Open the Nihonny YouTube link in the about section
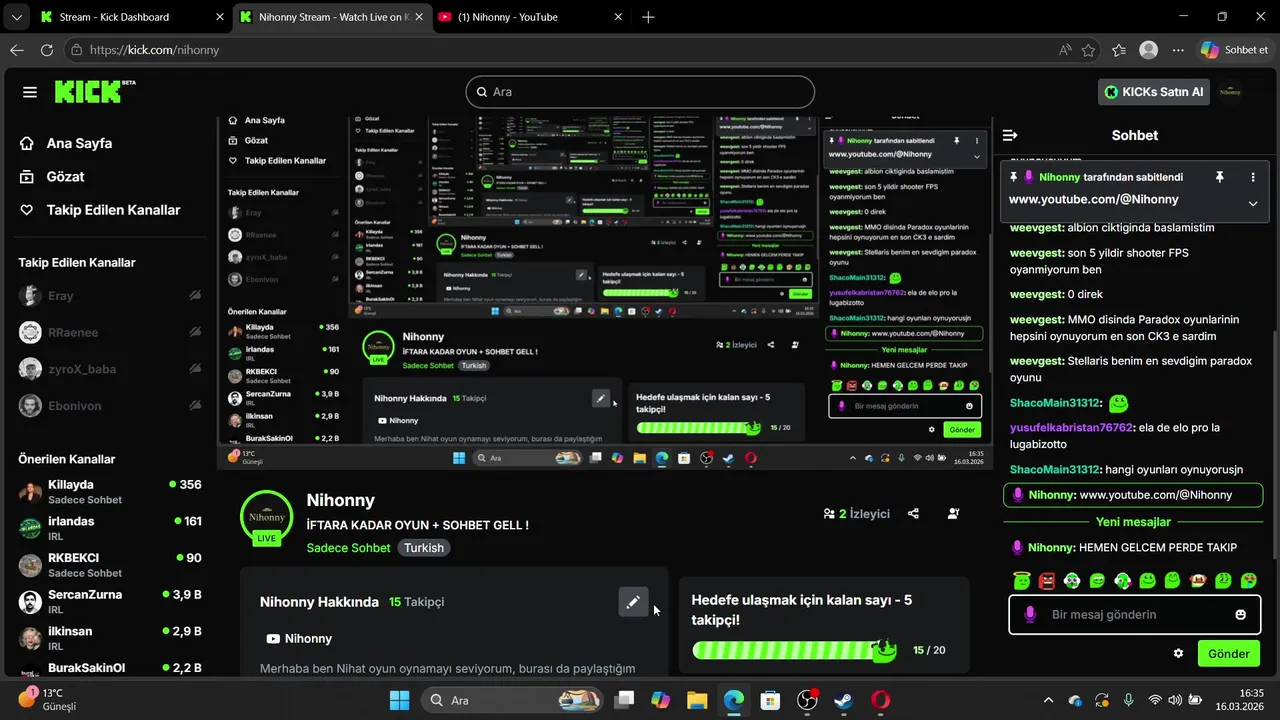The image size is (1280, 720). 300,639
